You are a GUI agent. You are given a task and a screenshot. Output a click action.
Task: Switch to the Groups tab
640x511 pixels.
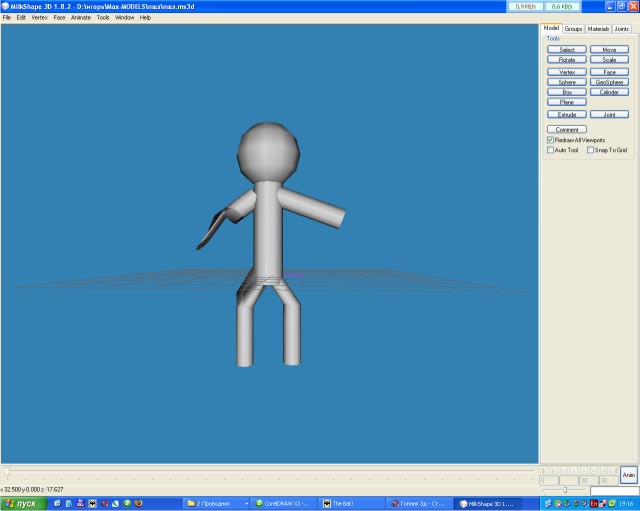(573, 29)
